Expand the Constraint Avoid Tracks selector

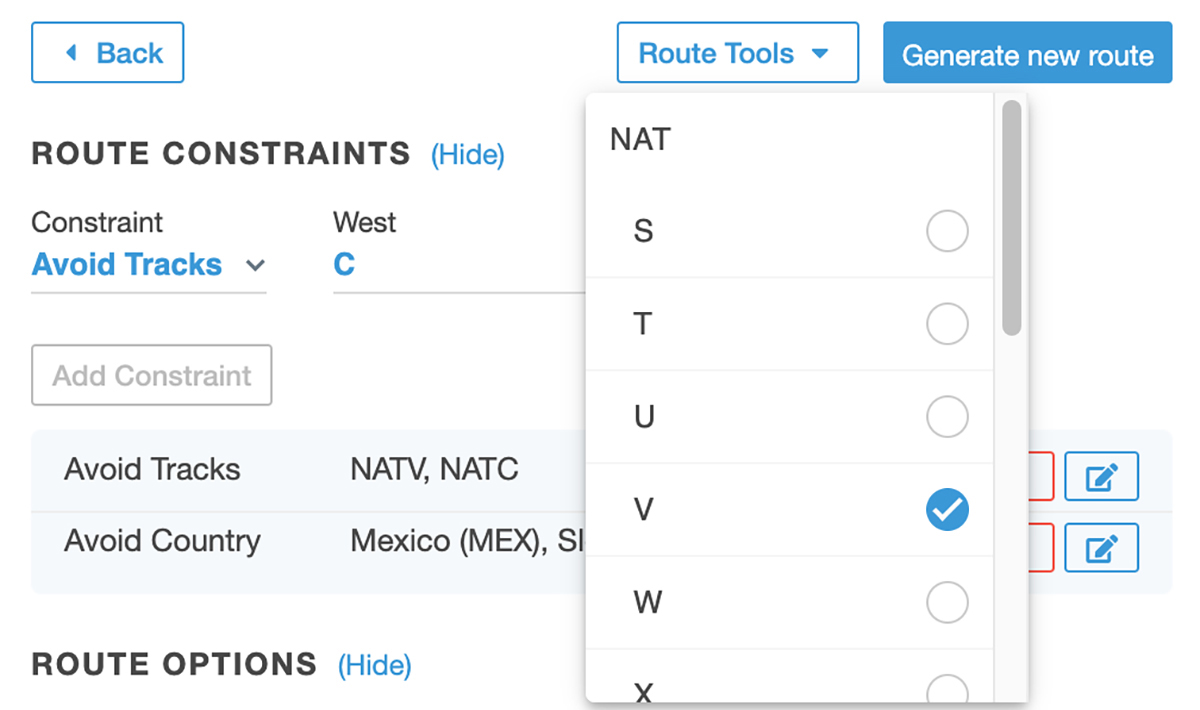point(148,265)
